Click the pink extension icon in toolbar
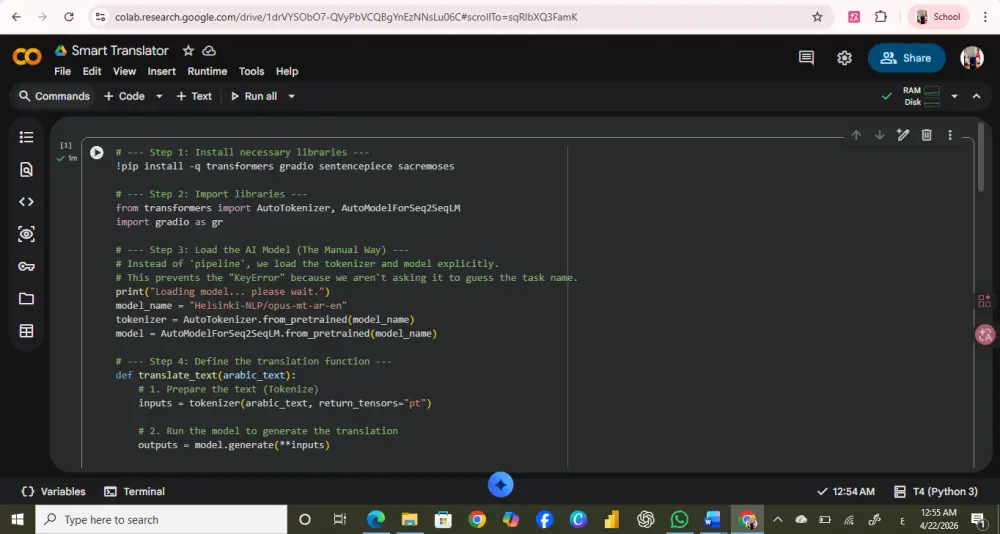Screen dimensions: 1000x534 854,17
